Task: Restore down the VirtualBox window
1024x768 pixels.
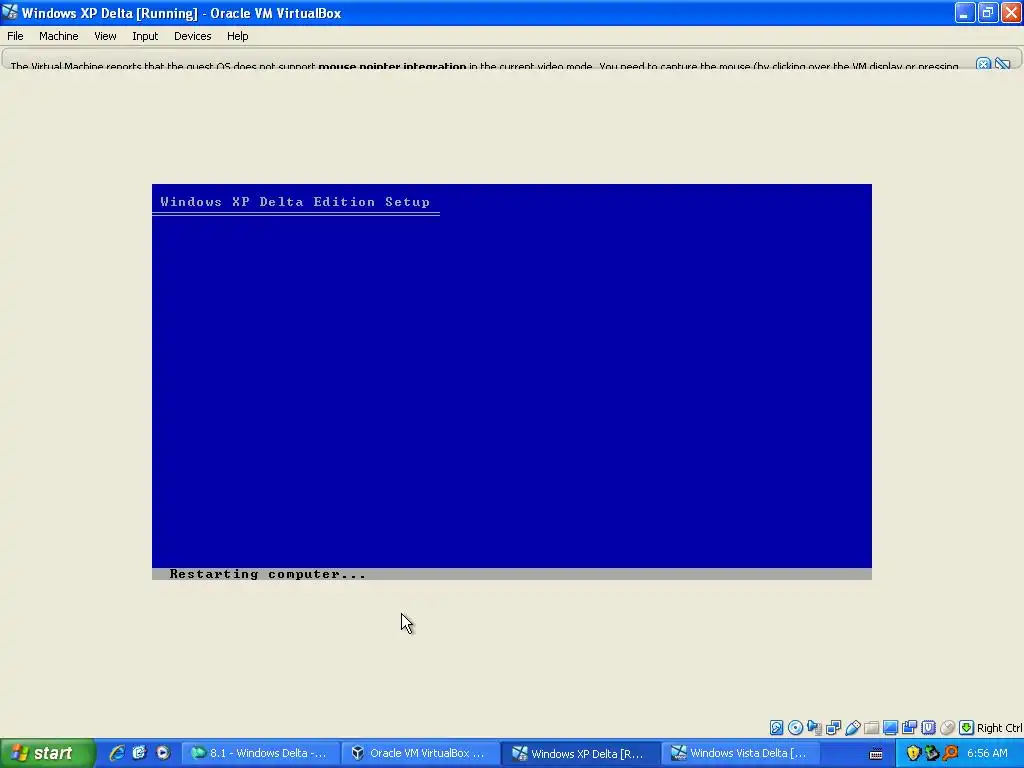Action: (987, 12)
